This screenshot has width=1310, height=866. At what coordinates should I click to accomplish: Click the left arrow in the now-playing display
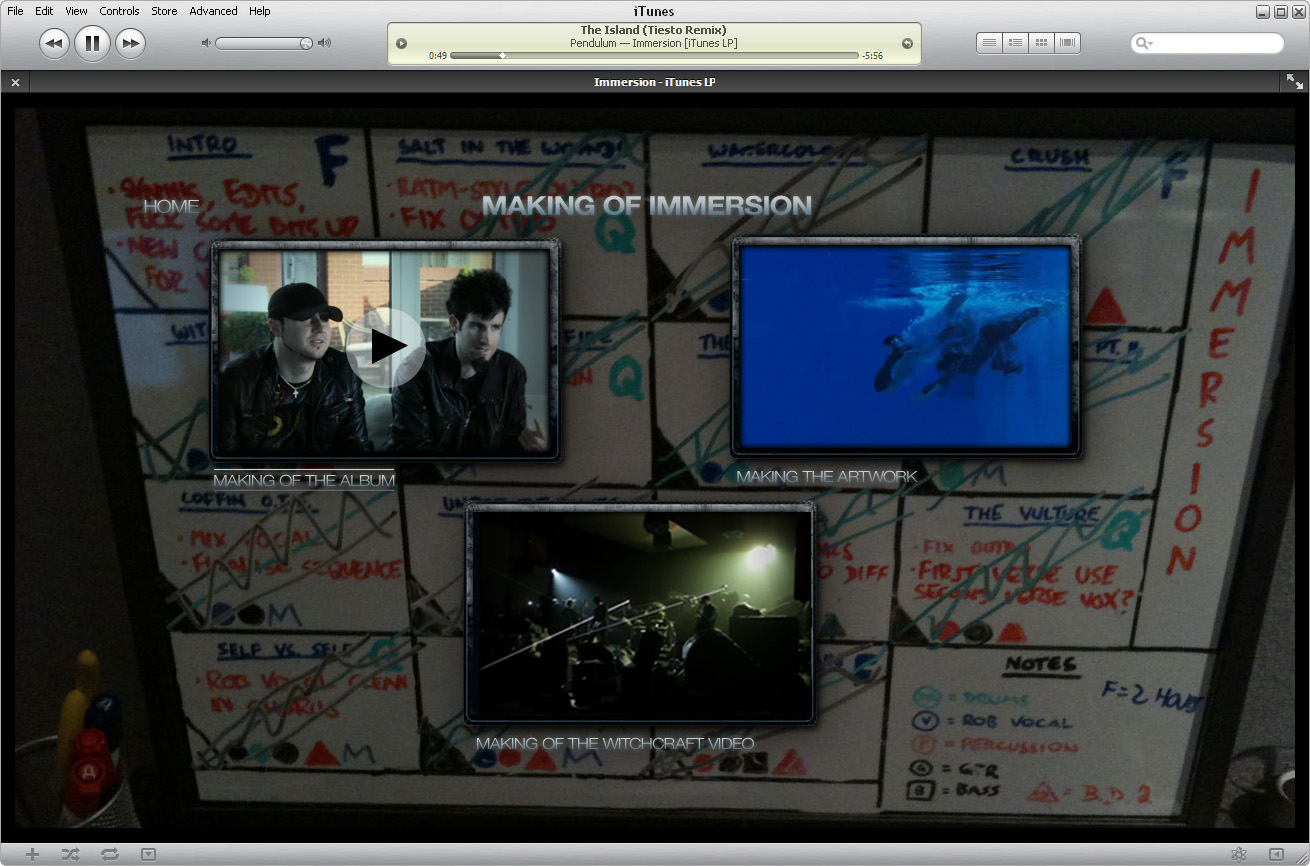click(x=401, y=43)
